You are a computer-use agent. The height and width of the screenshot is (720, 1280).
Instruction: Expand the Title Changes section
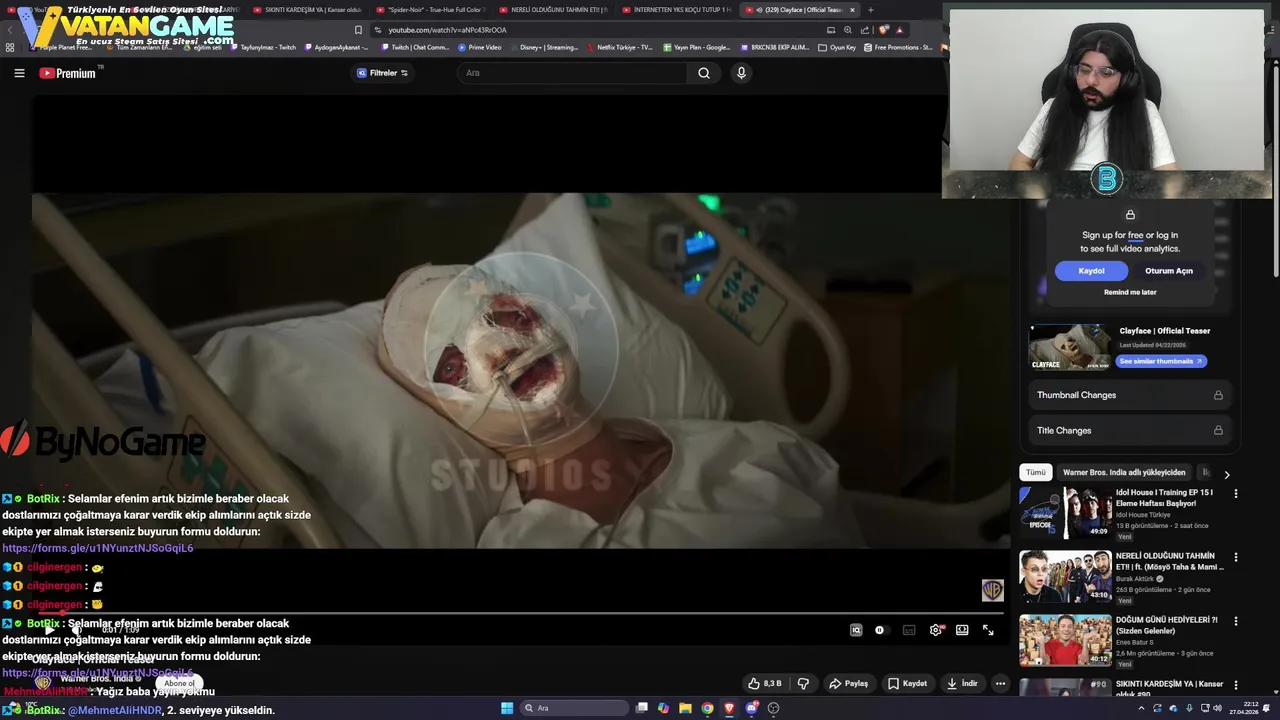coord(1130,431)
